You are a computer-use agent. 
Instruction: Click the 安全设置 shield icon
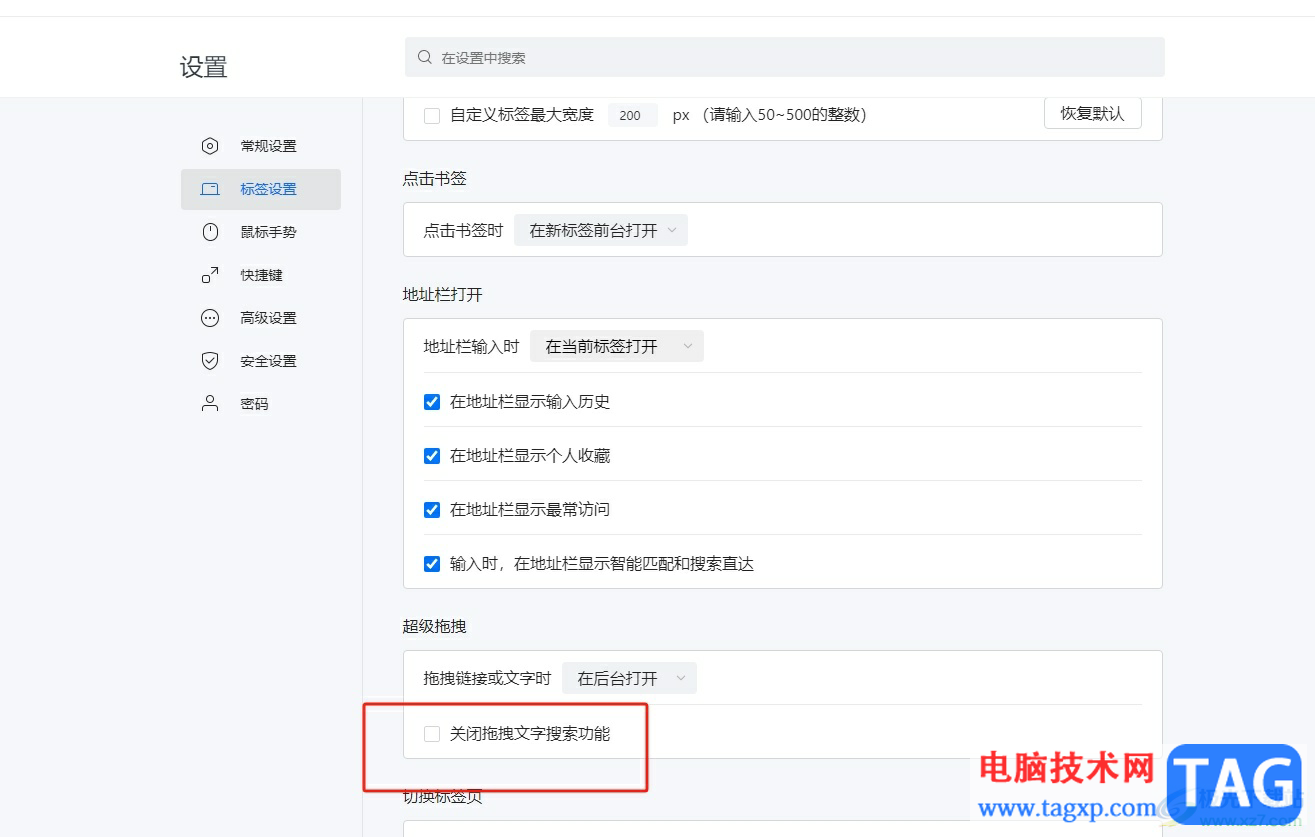click(x=209, y=360)
